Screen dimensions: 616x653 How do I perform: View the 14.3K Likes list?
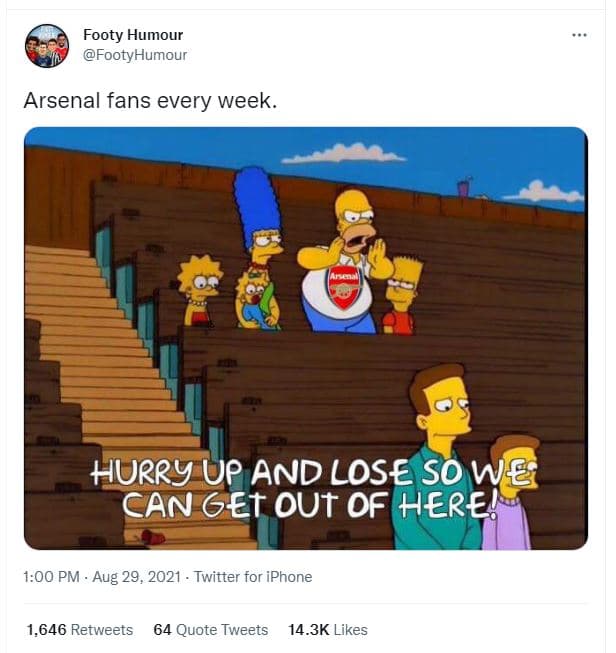click(327, 629)
